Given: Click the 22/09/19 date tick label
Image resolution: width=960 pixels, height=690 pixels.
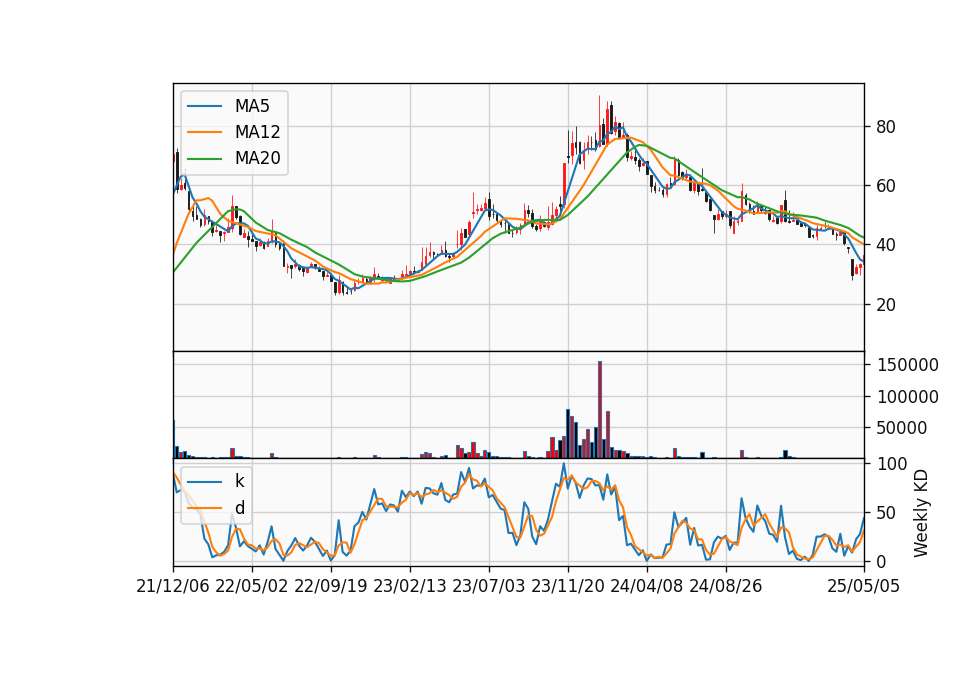Looking at the screenshot, I should tap(331, 586).
